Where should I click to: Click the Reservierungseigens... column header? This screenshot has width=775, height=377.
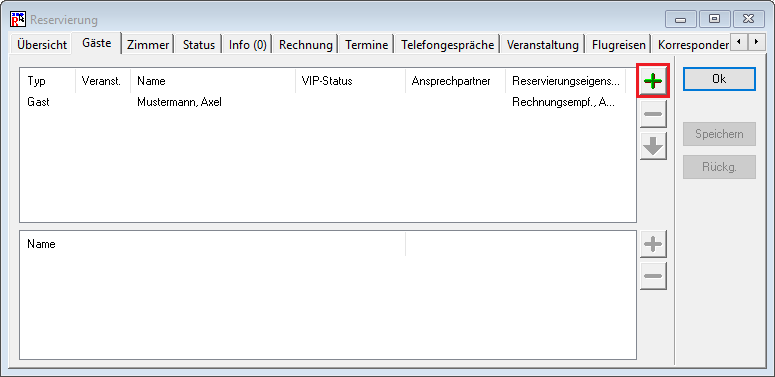(565, 81)
